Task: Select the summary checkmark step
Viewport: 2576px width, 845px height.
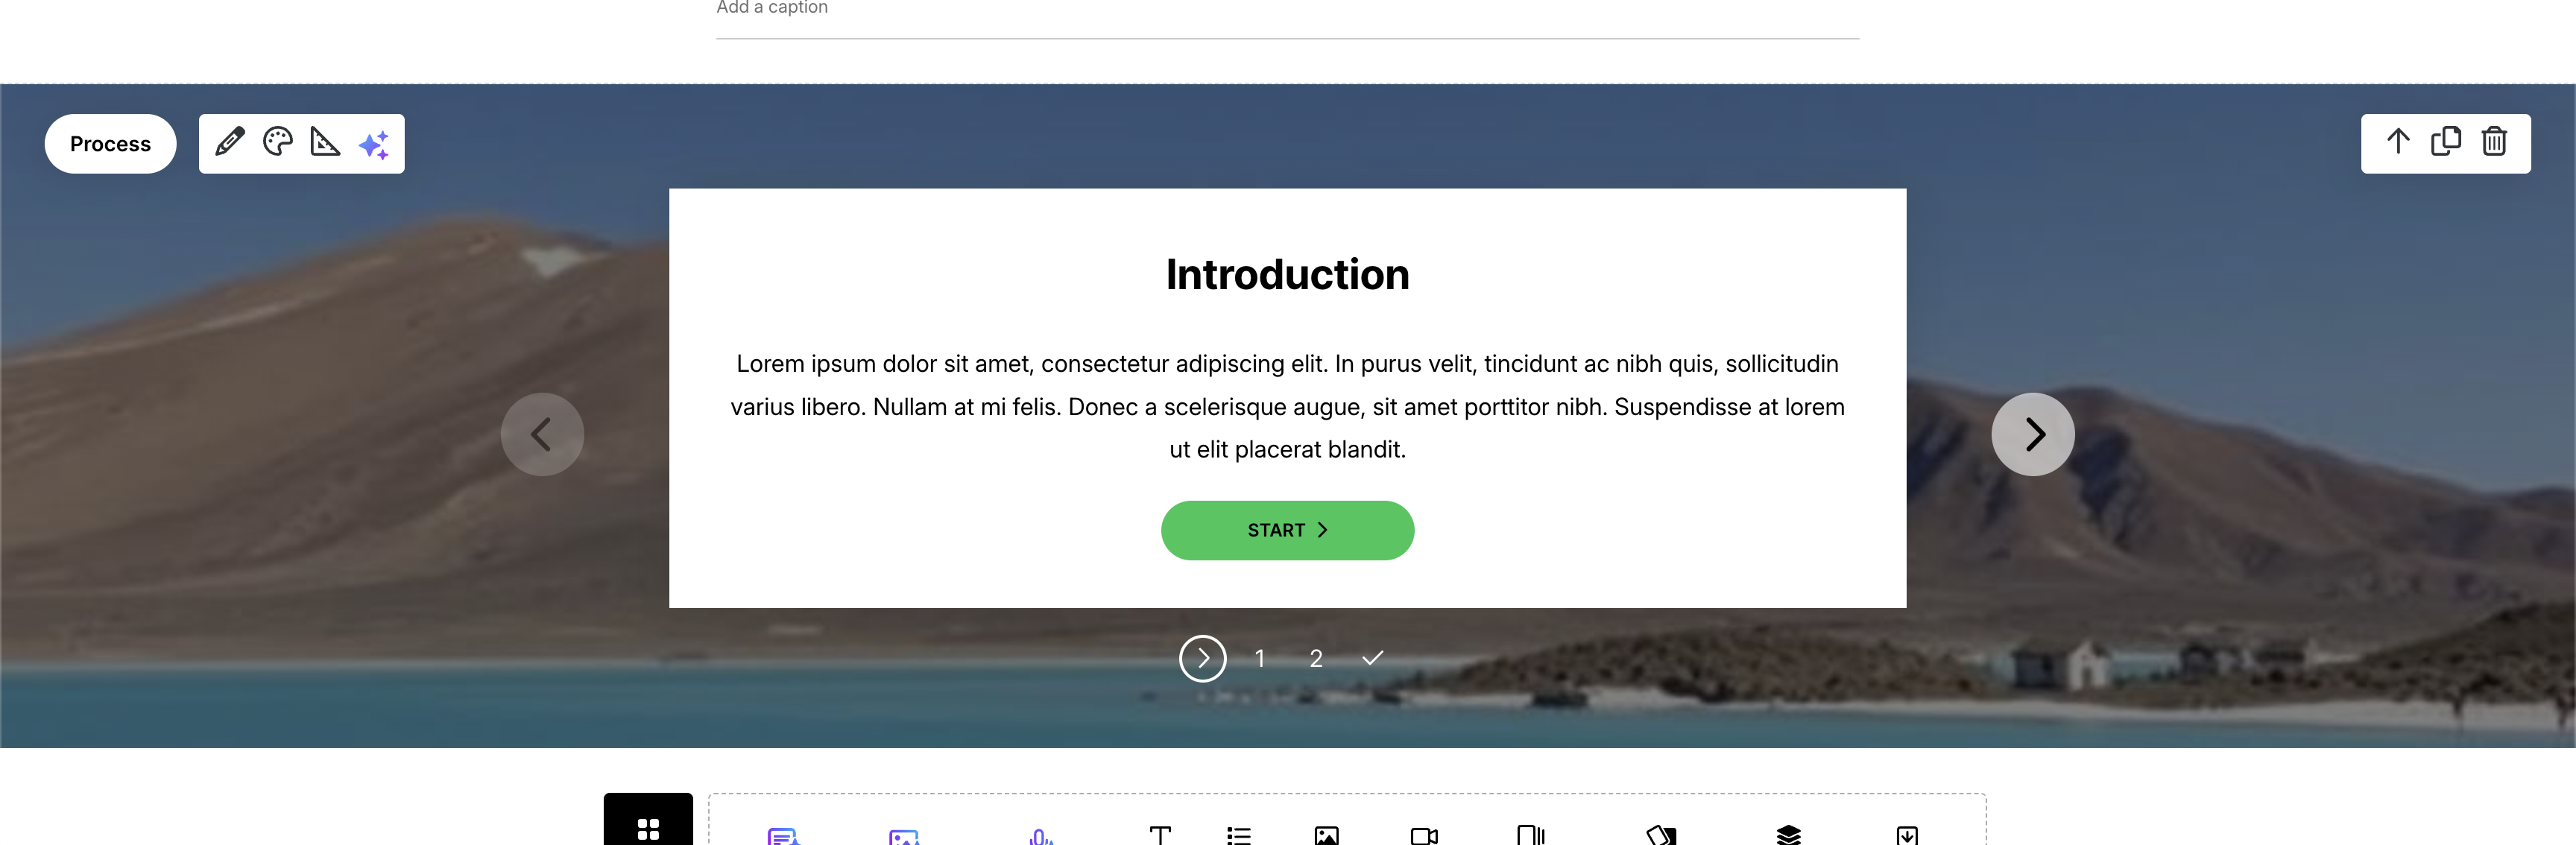Action: click(1372, 658)
